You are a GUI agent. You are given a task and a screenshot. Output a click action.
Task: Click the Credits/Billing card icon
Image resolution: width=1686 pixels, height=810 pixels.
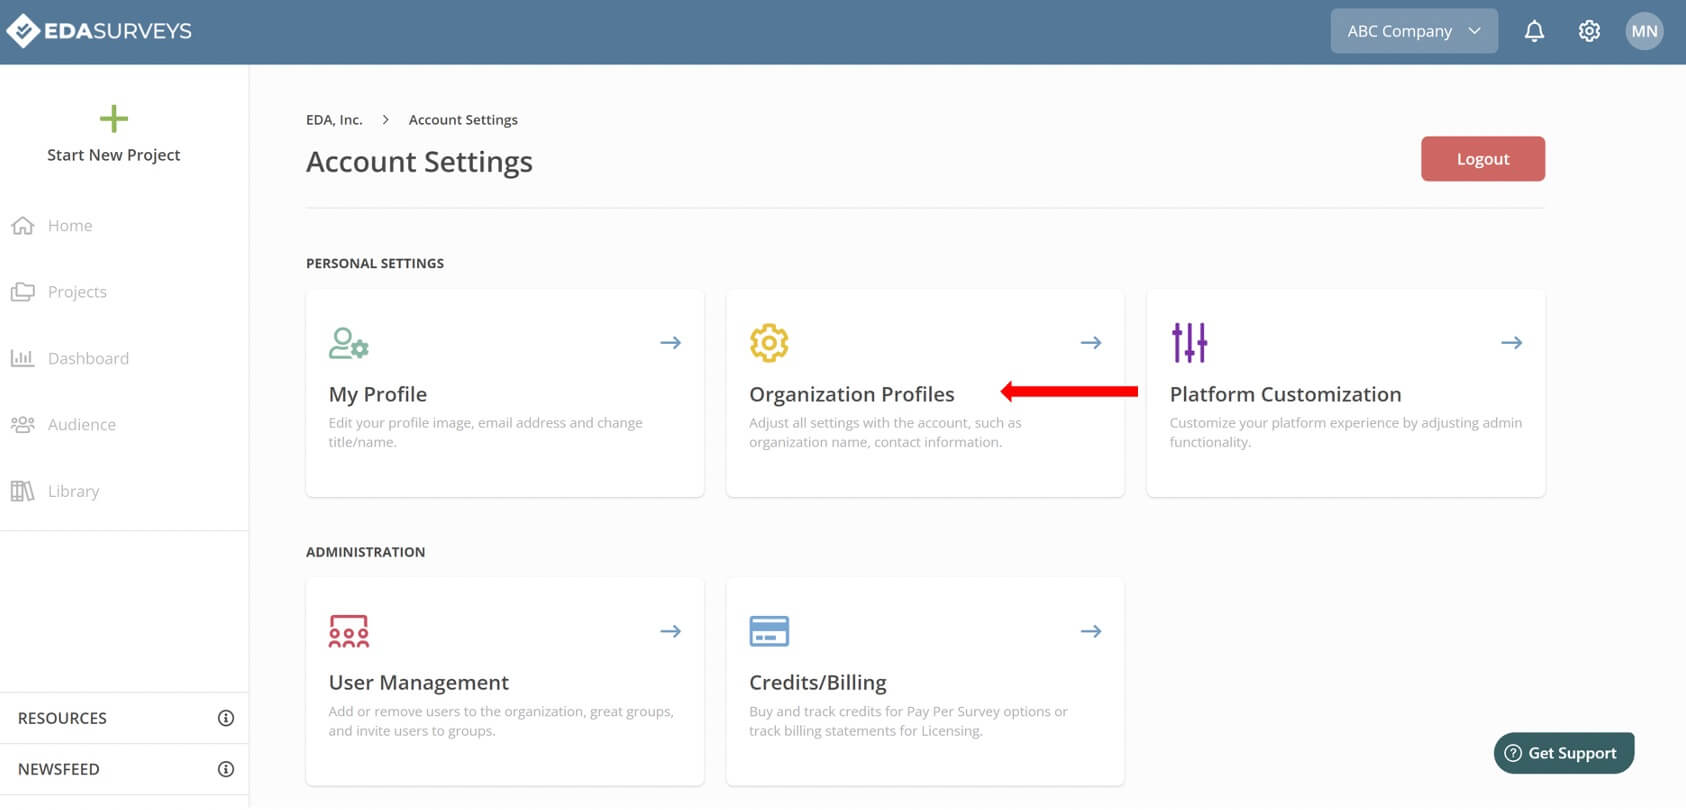pos(769,631)
